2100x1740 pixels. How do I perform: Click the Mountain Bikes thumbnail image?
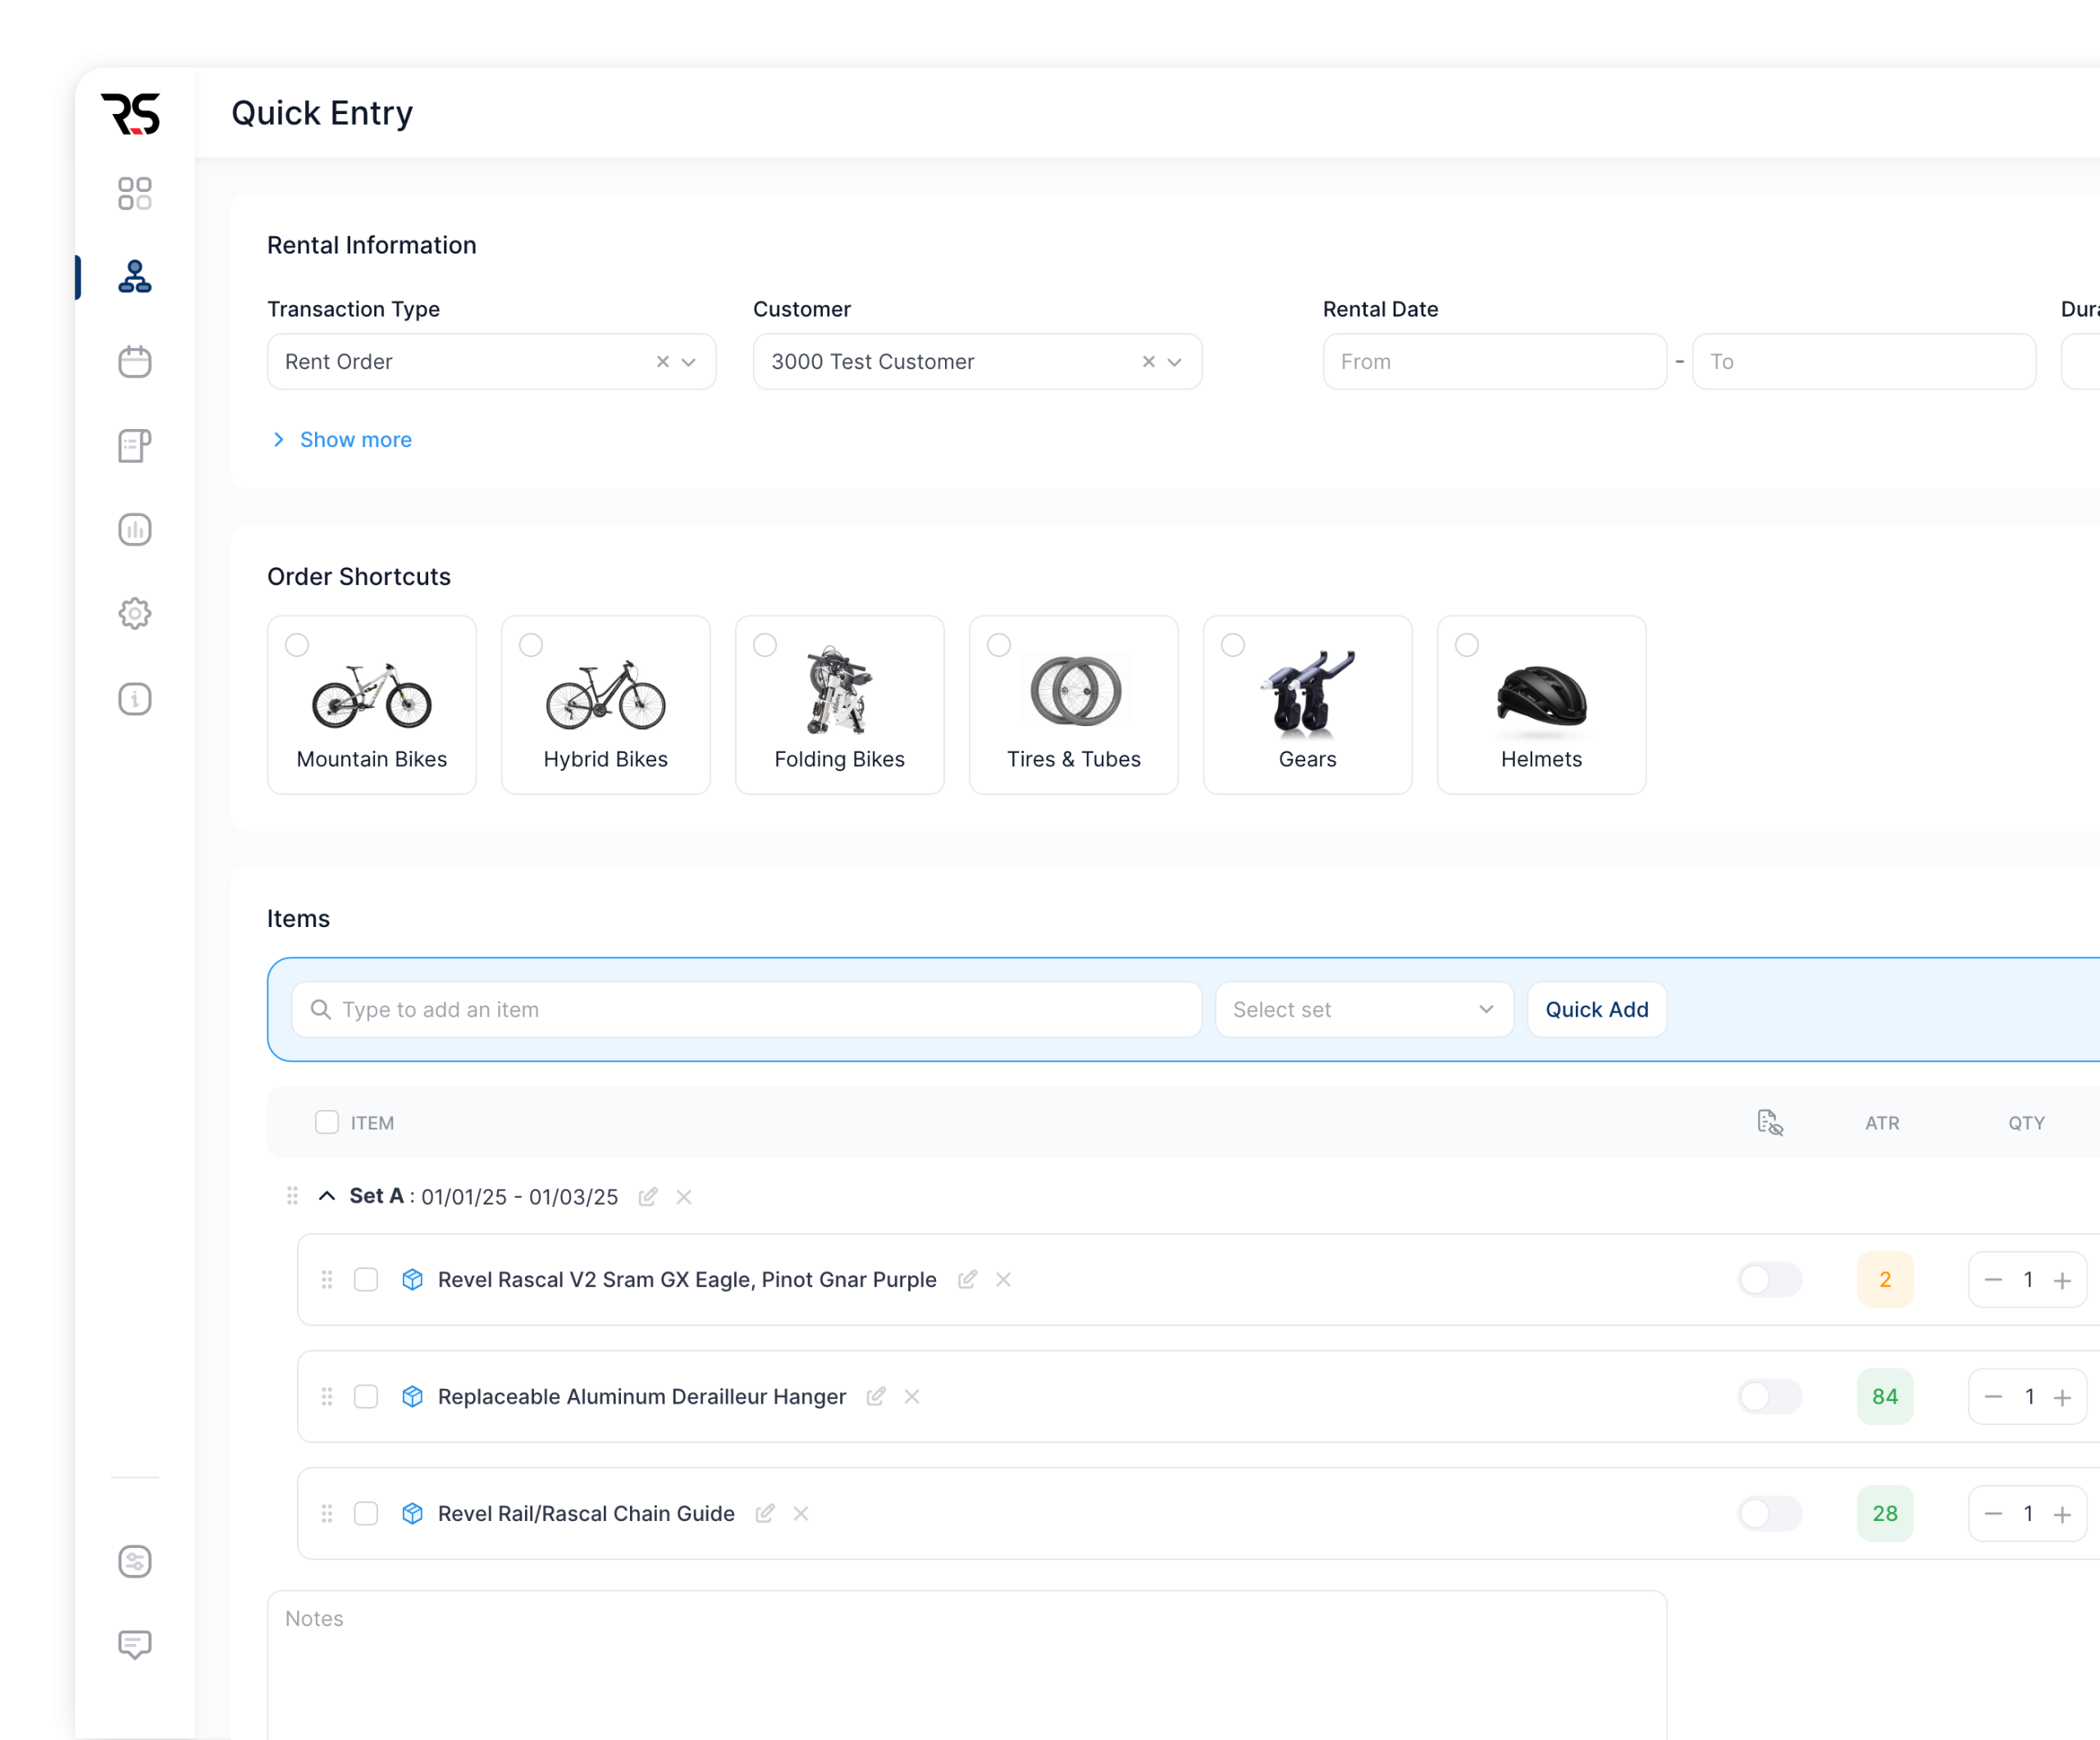tap(372, 695)
